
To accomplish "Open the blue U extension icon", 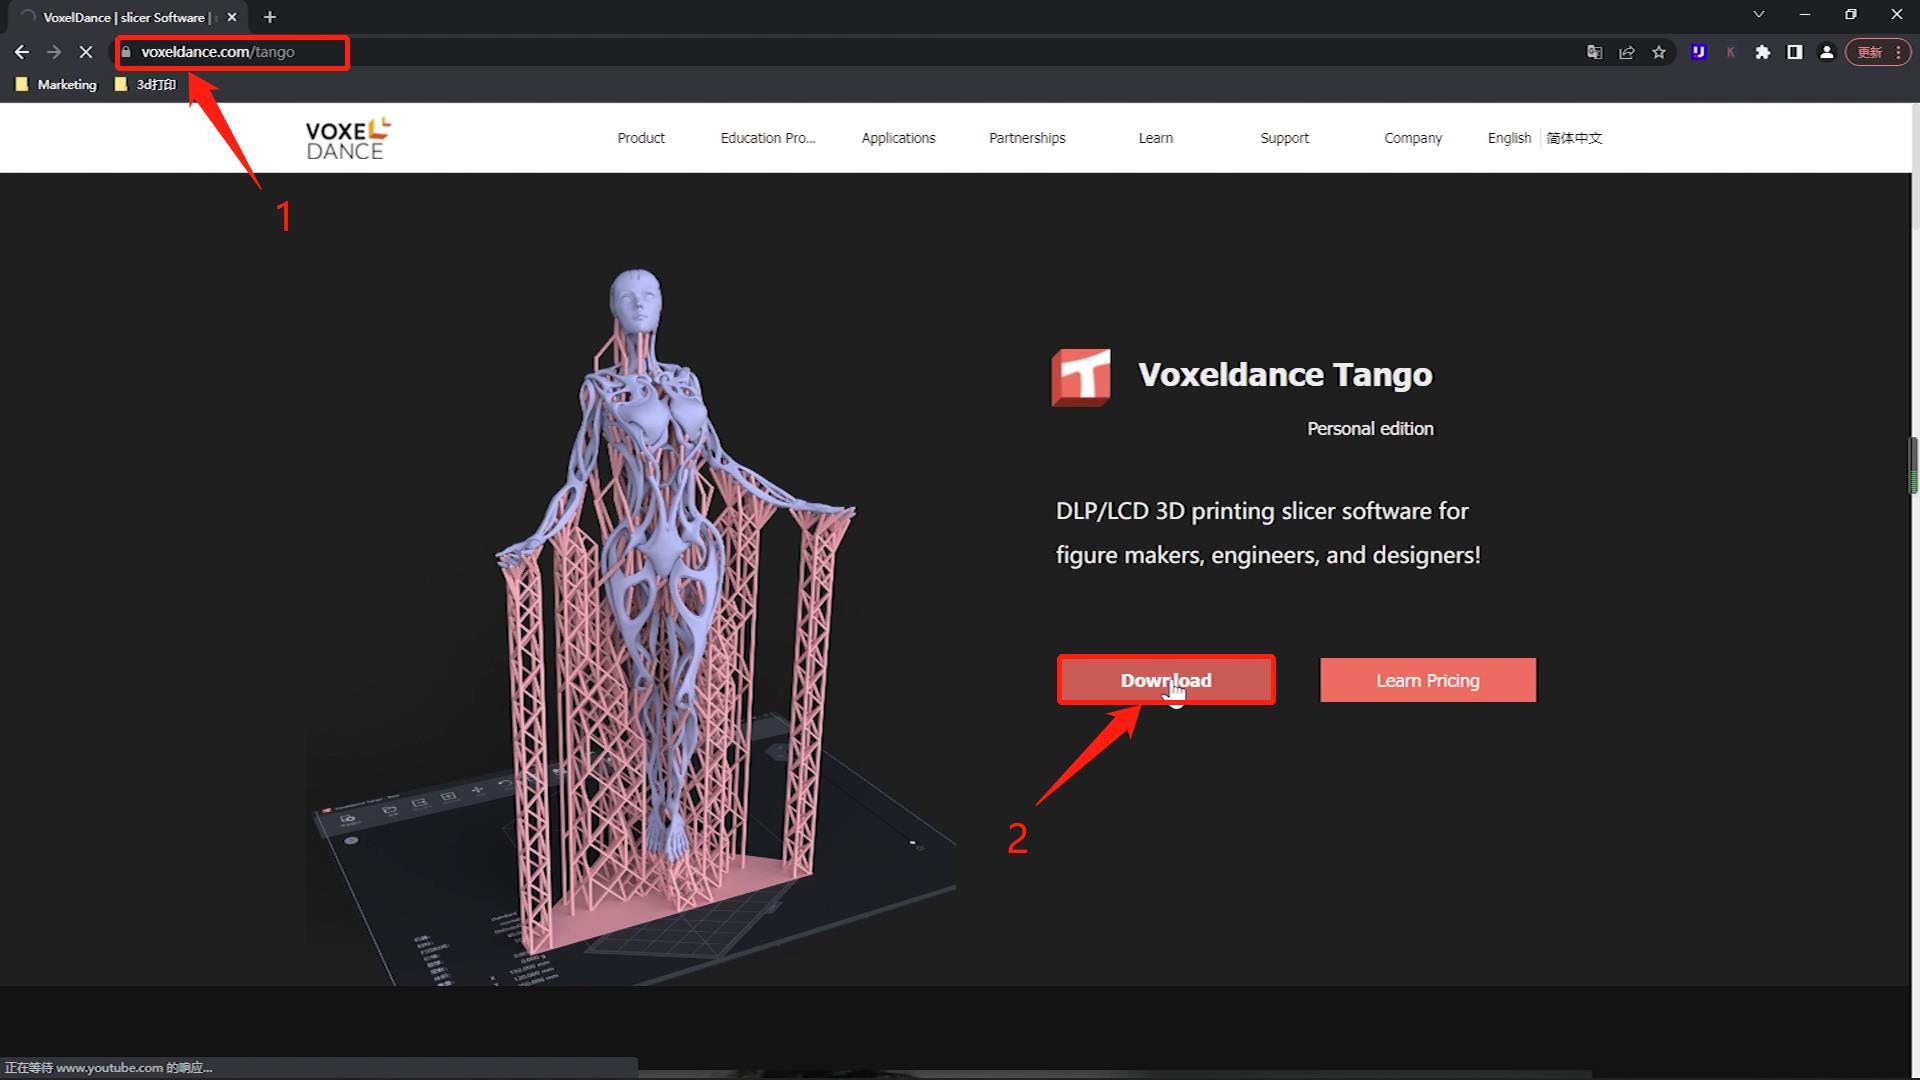I will 1698,52.
